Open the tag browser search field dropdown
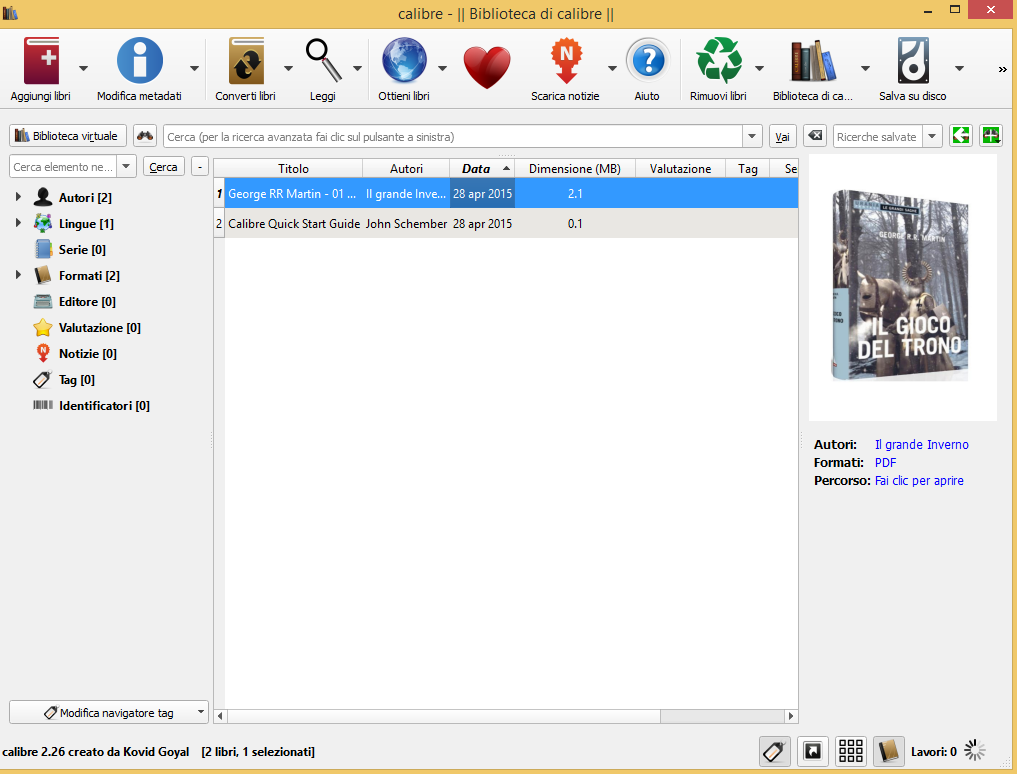This screenshot has height=774, width=1017. pos(126,167)
